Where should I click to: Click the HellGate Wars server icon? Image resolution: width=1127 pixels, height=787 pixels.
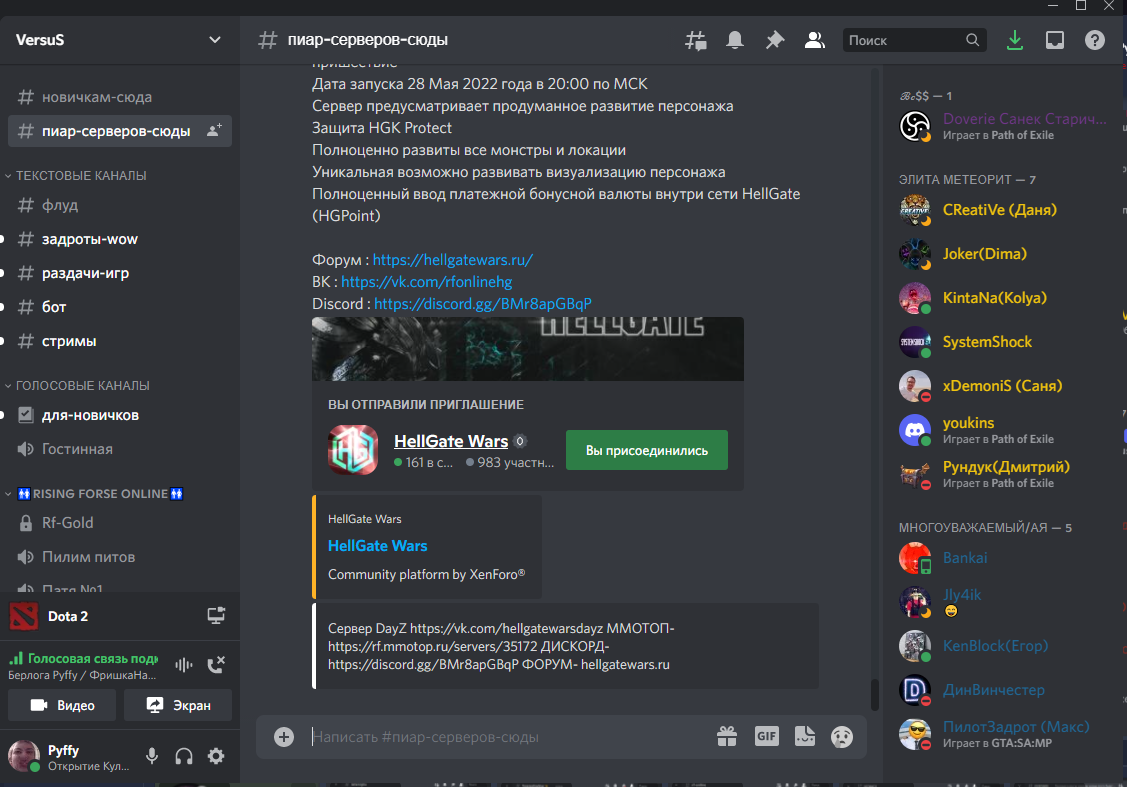pyautogui.click(x=353, y=450)
